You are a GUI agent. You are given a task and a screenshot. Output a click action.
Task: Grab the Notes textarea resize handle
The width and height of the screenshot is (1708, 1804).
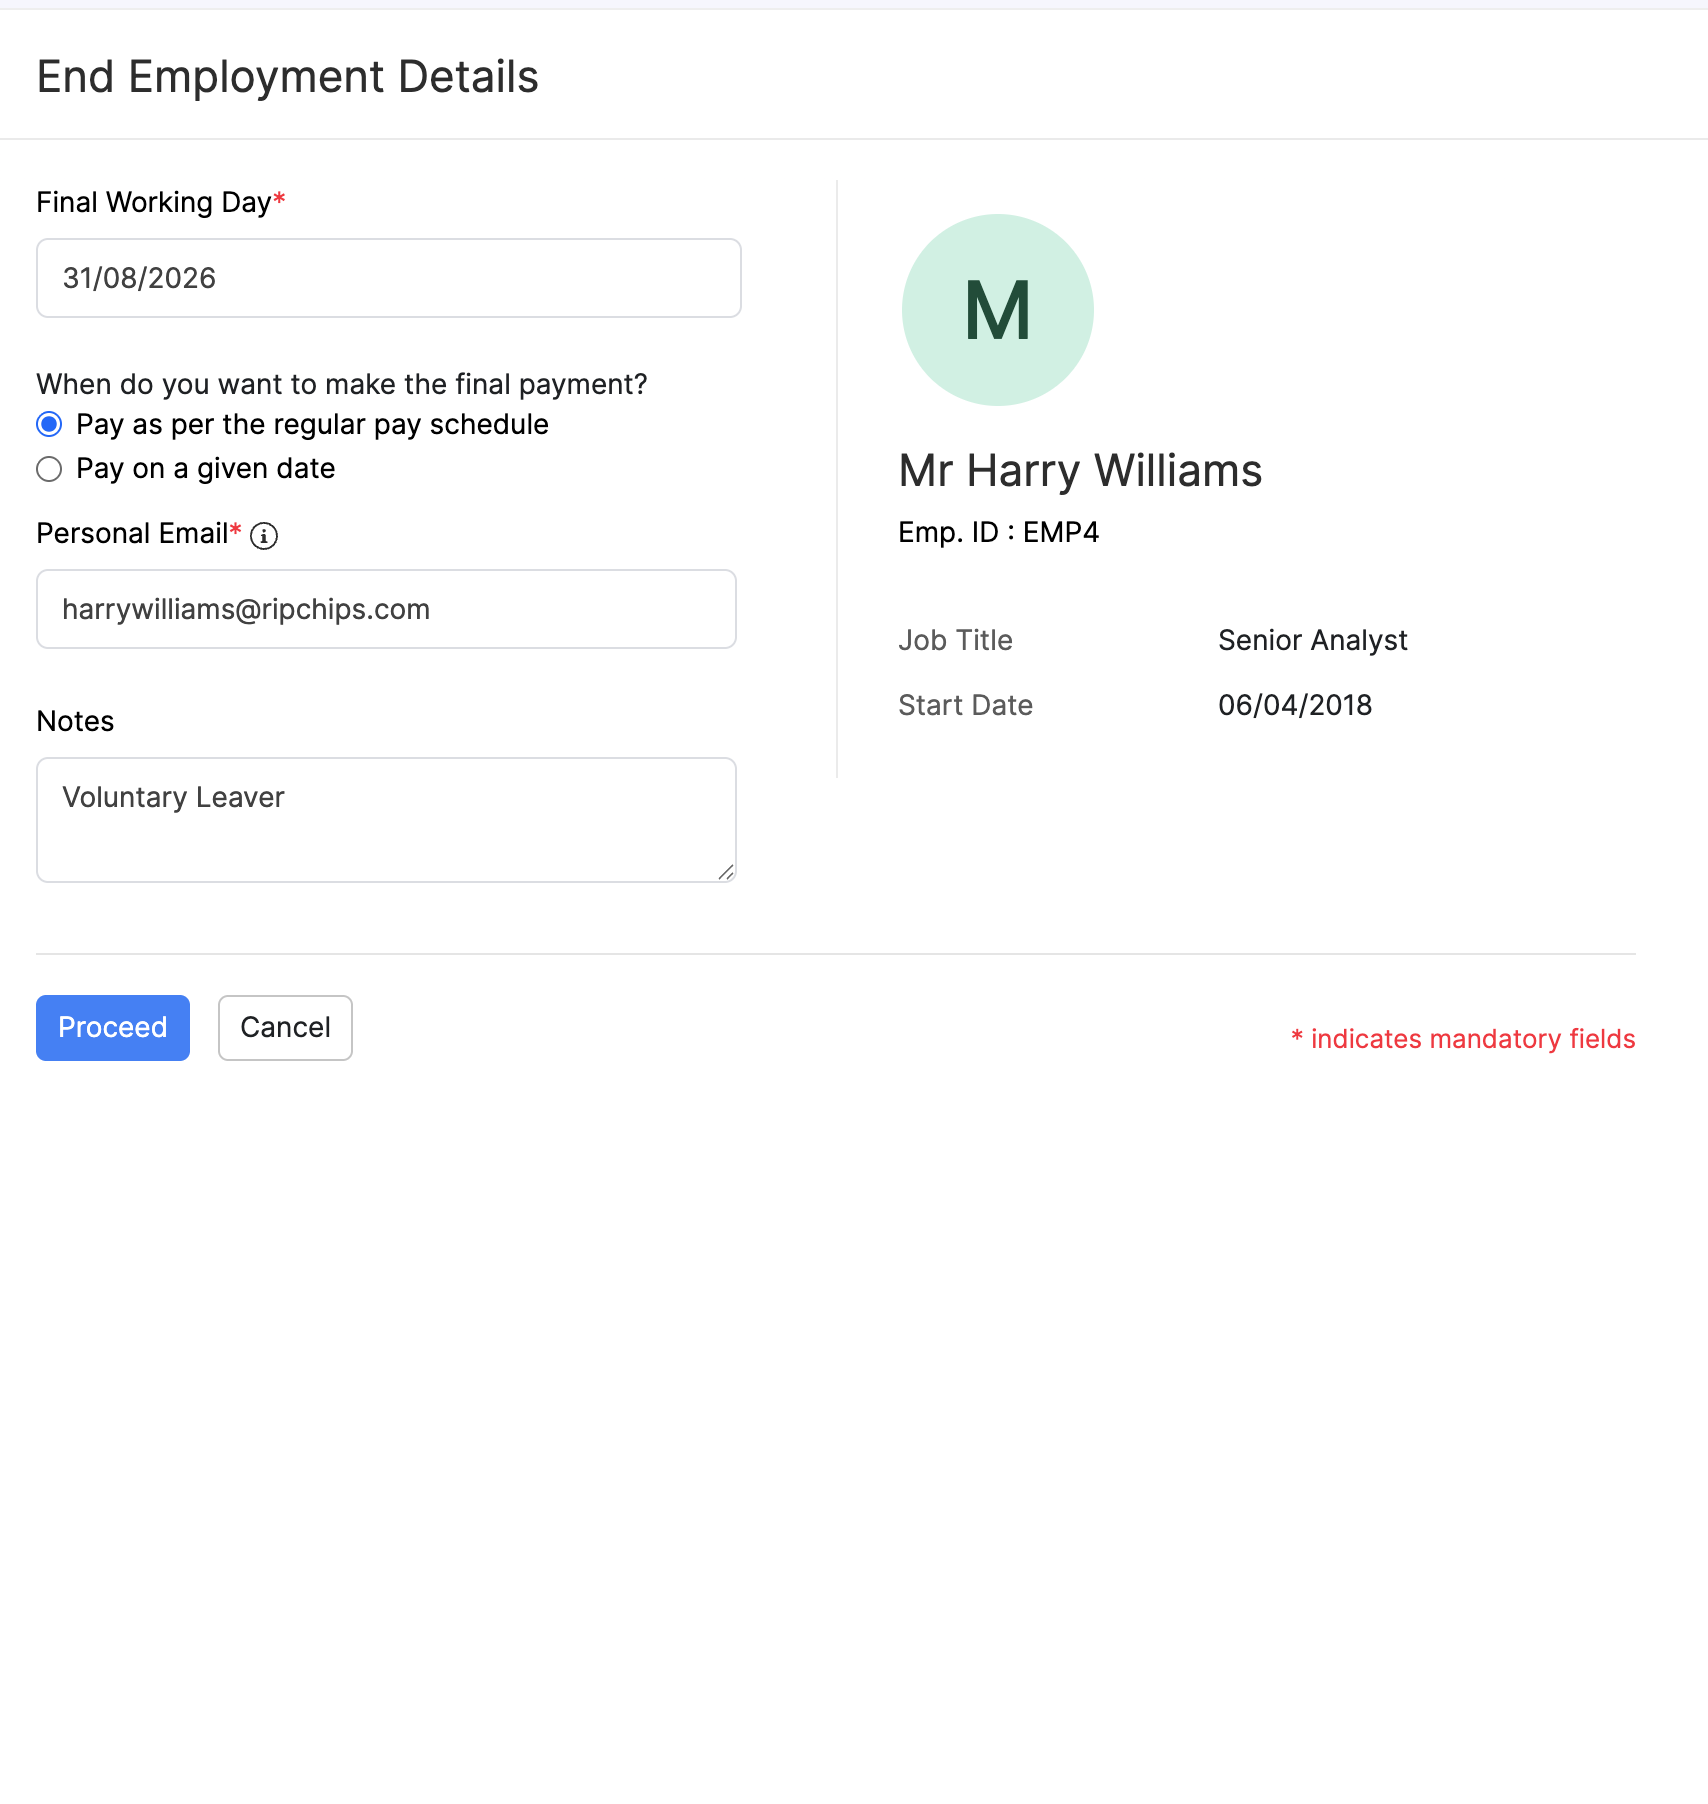tap(726, 872)
